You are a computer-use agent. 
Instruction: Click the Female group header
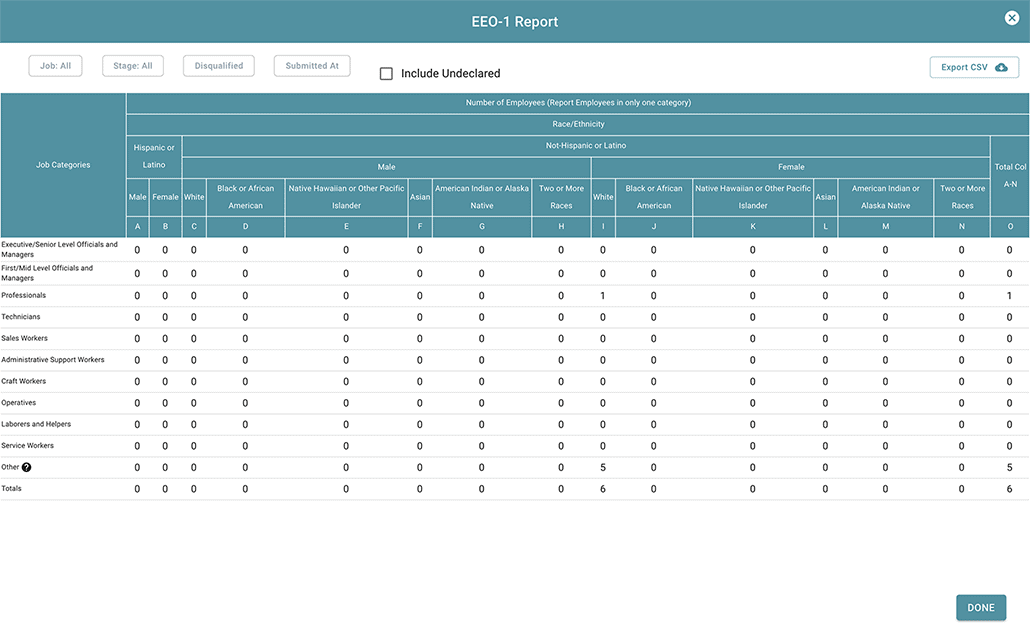[x=790, y=167]
